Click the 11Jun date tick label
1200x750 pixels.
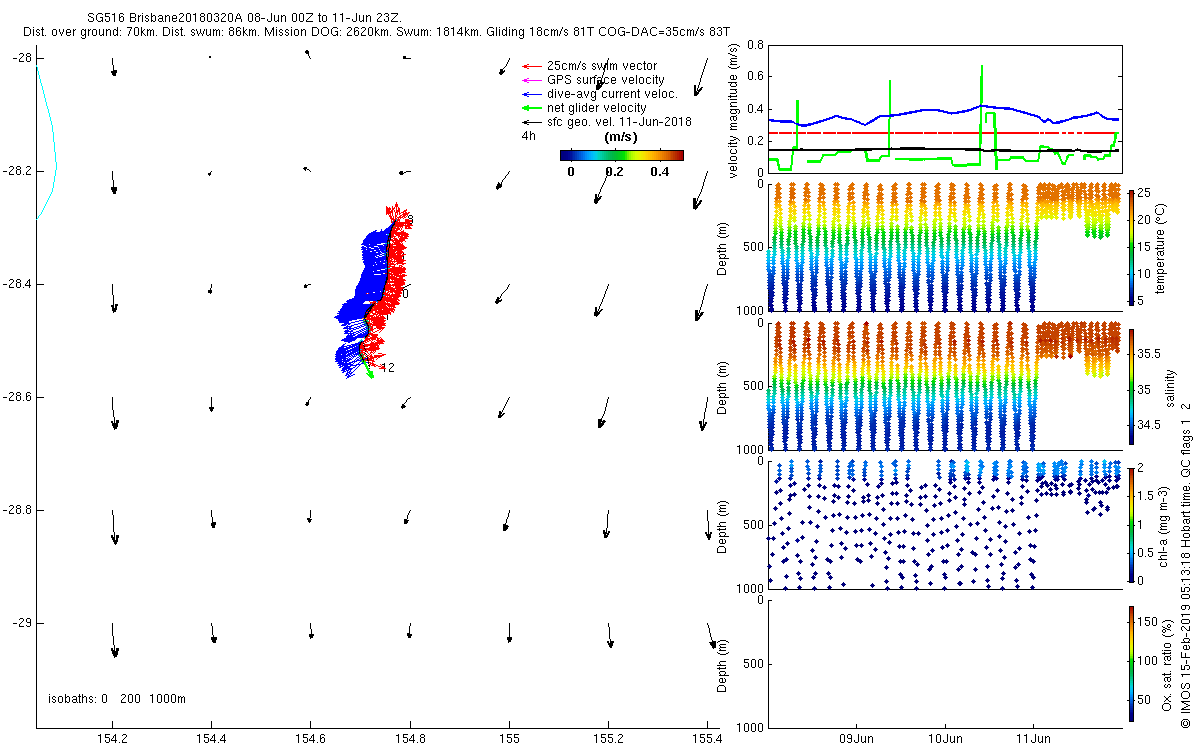[x=1033, y=739]
